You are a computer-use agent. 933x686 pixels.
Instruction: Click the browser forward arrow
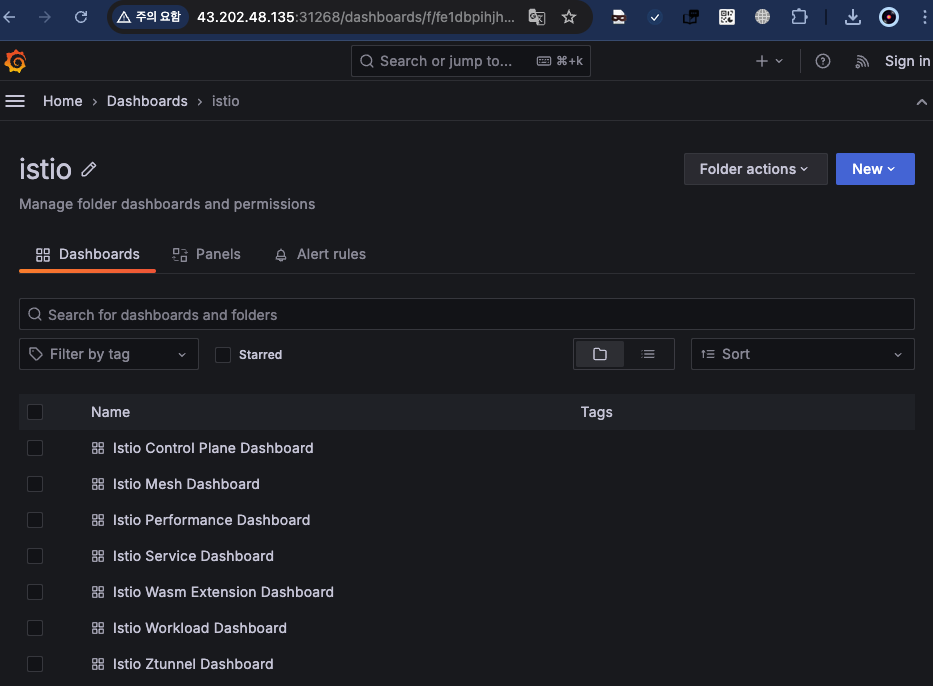pos(45,17)
